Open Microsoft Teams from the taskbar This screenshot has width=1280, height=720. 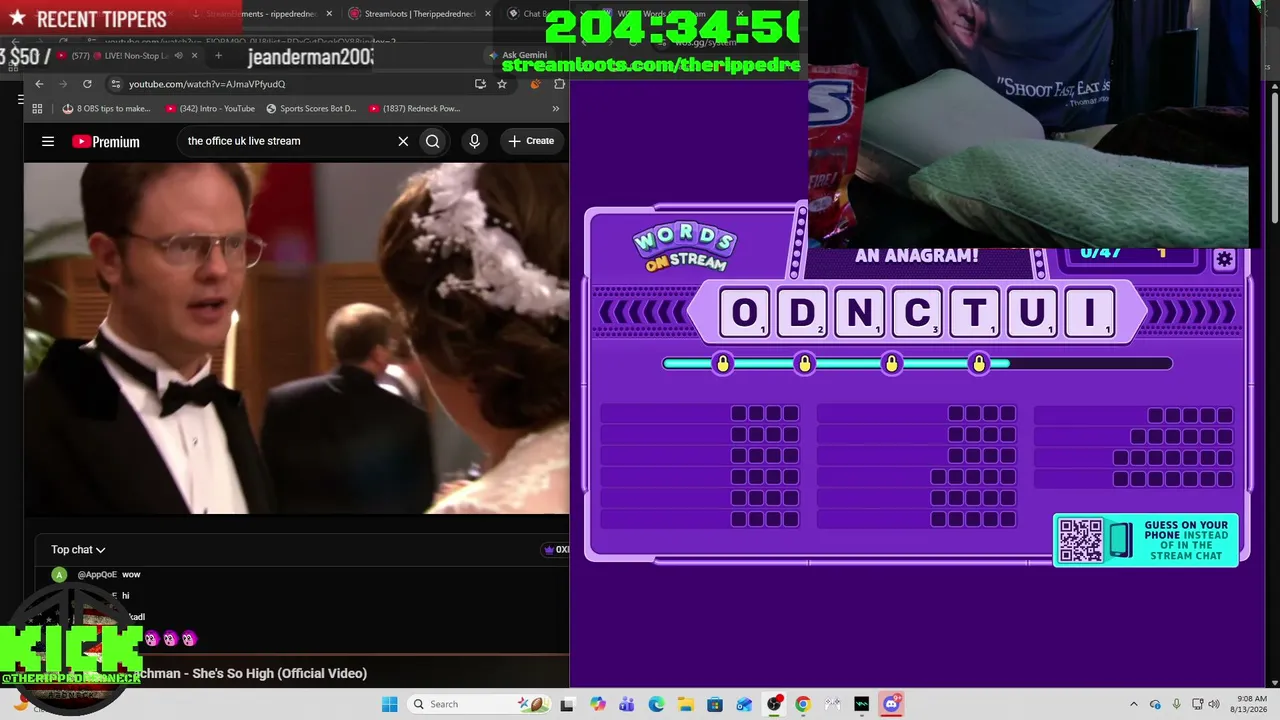point(627,704)
